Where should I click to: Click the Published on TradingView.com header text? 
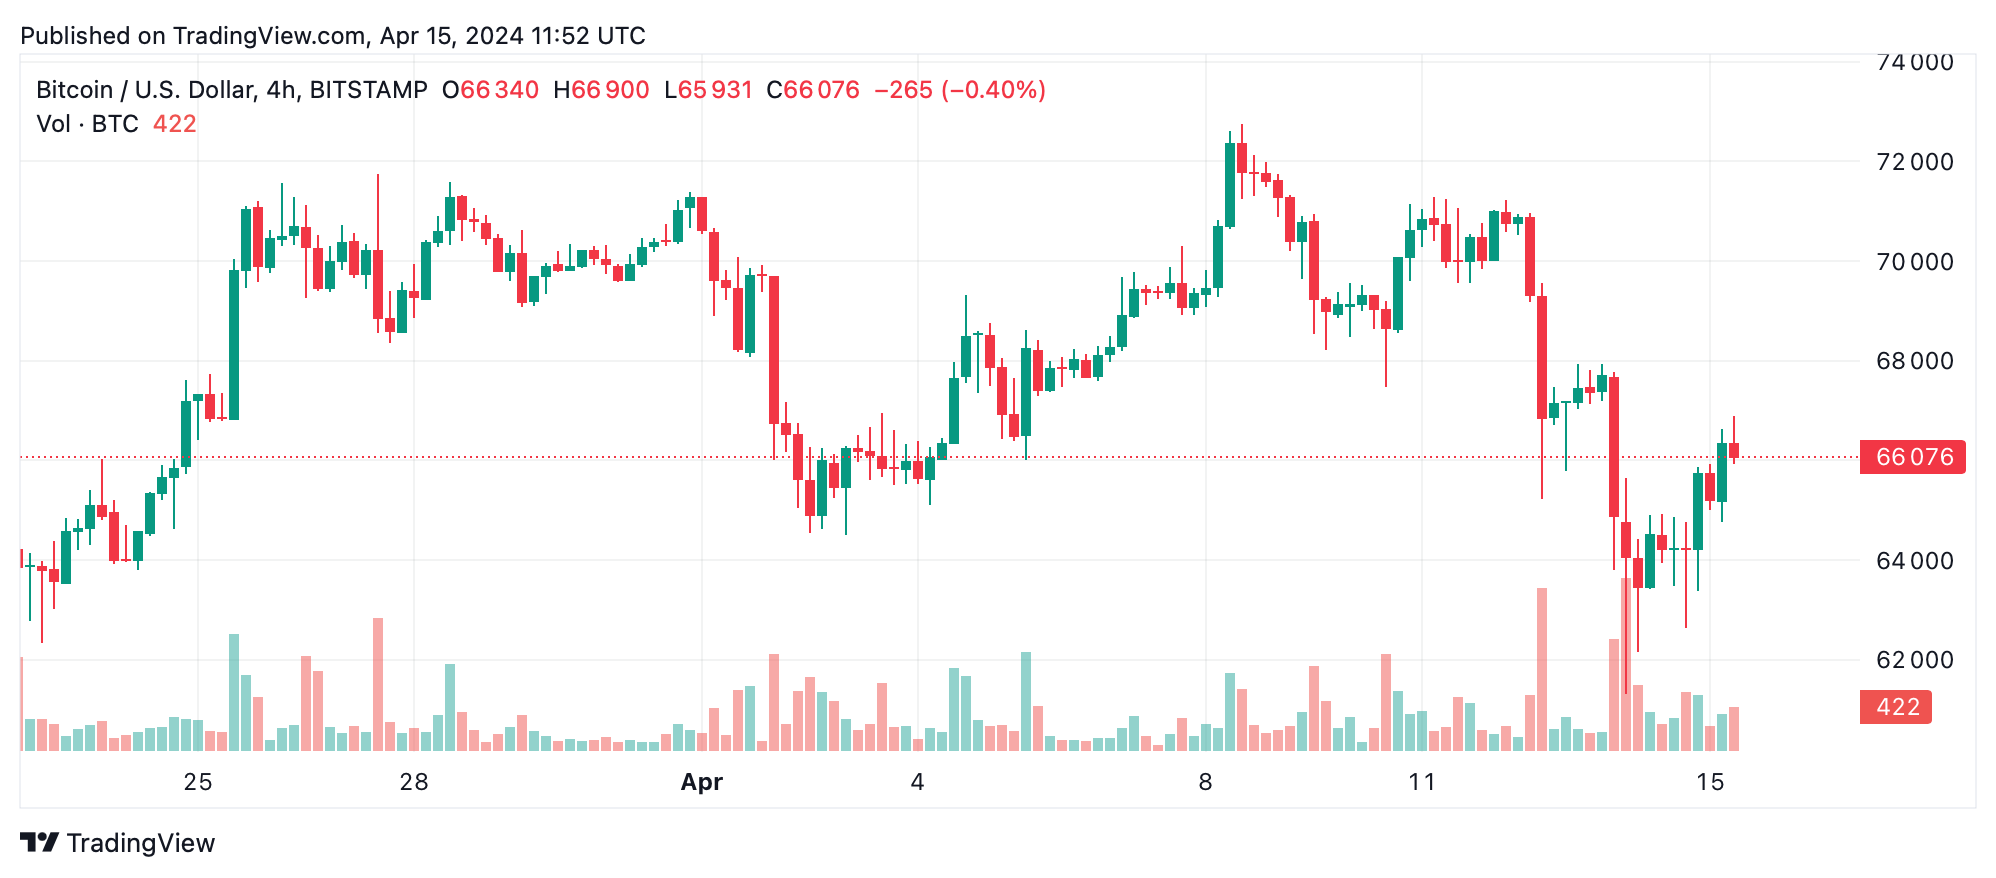(333, 36)
